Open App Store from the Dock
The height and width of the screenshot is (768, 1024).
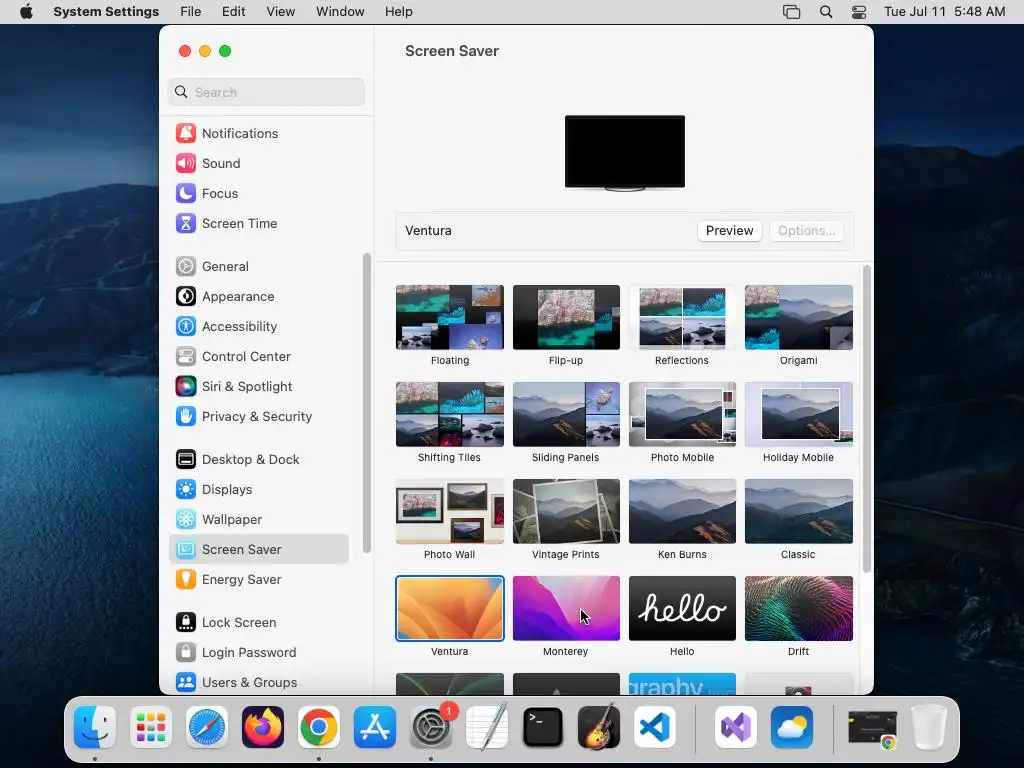tap(375, 727)
